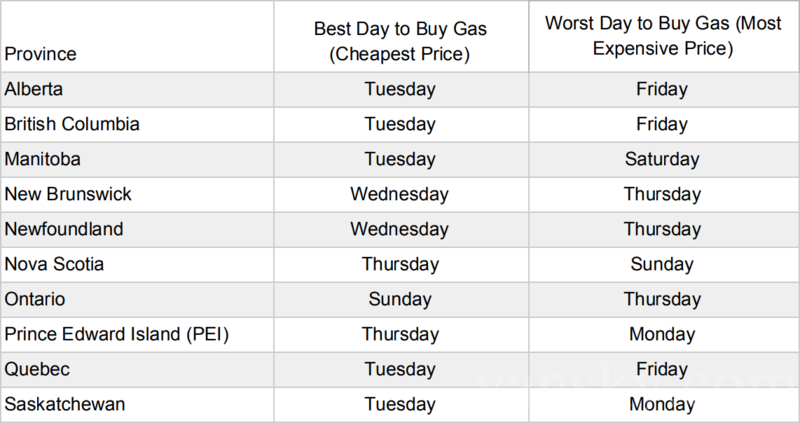Image resolution: width=800 pixels, height=423 pixels.
Task: Click Saskatchewan's best day cell, Tuesday
Action: 400,404
